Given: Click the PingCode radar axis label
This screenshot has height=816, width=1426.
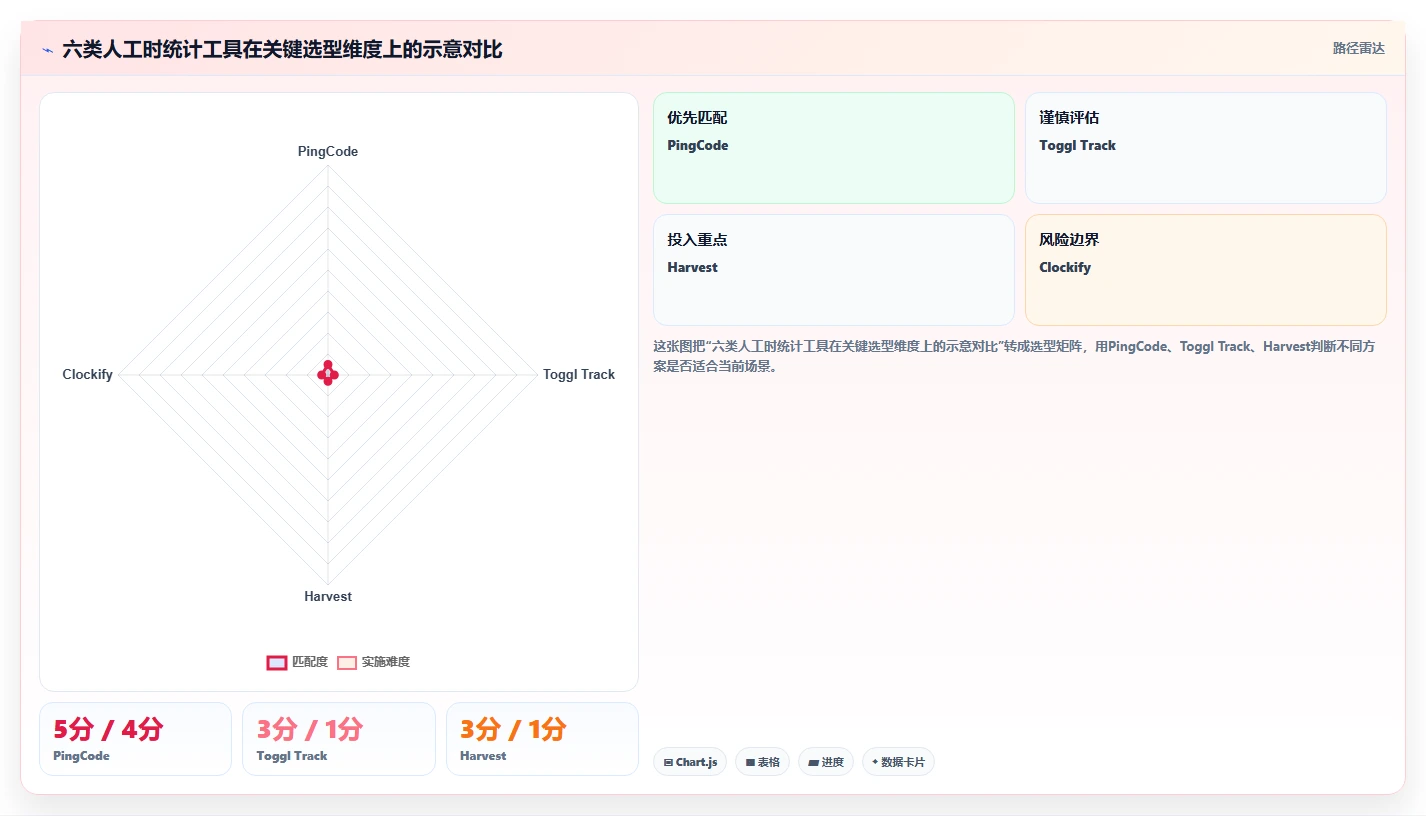Looking at the screenshot, I should click(328, 152).
